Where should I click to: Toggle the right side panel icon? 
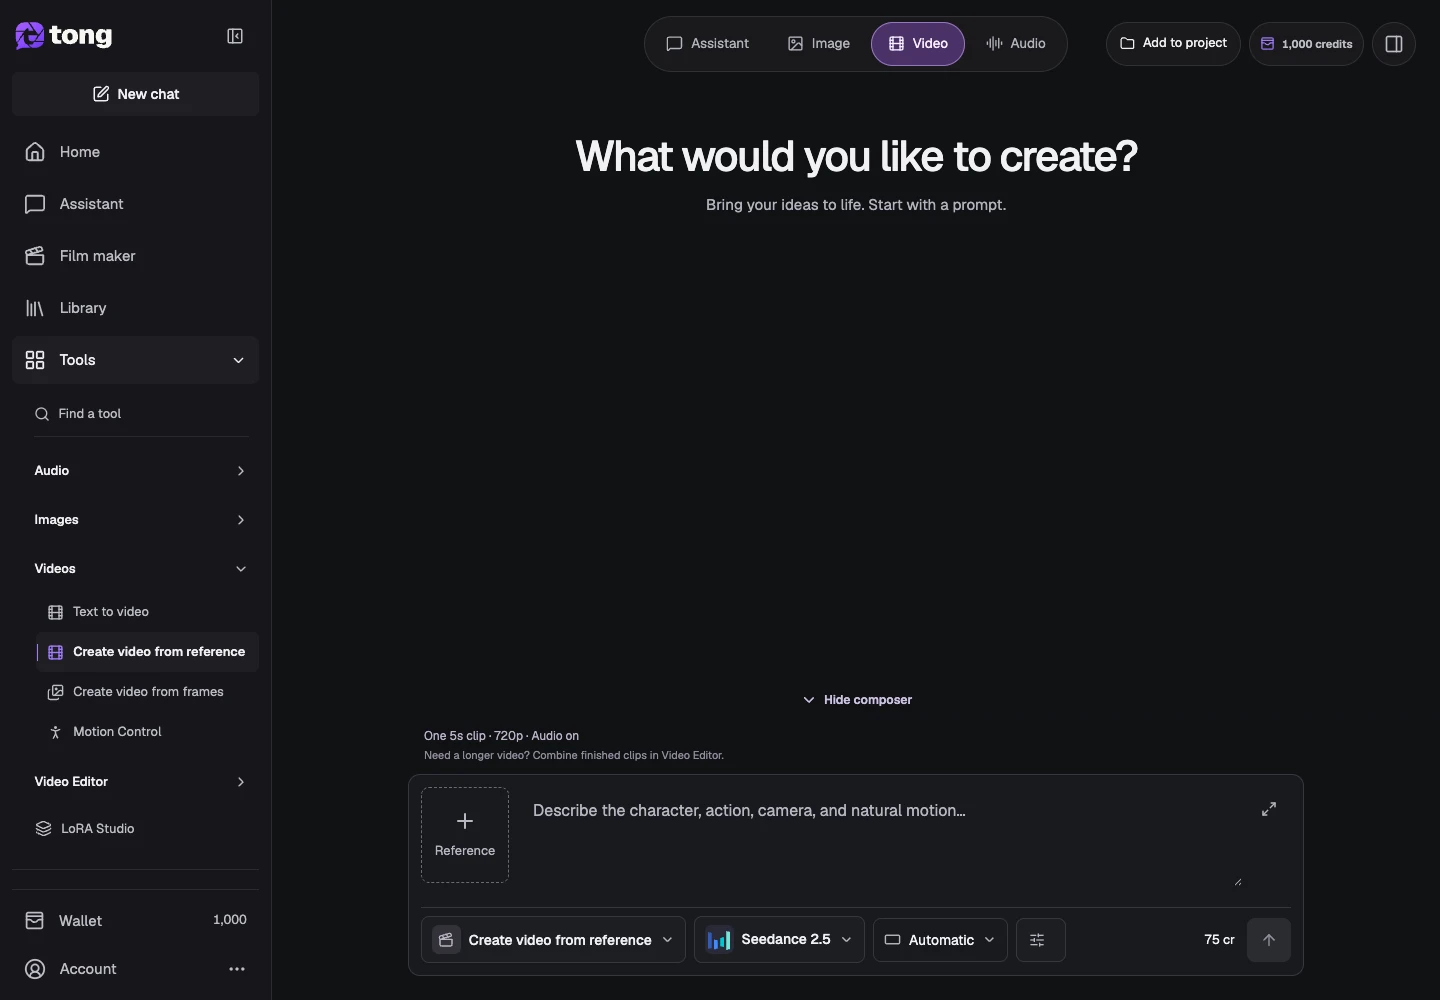pos(1394,44)
